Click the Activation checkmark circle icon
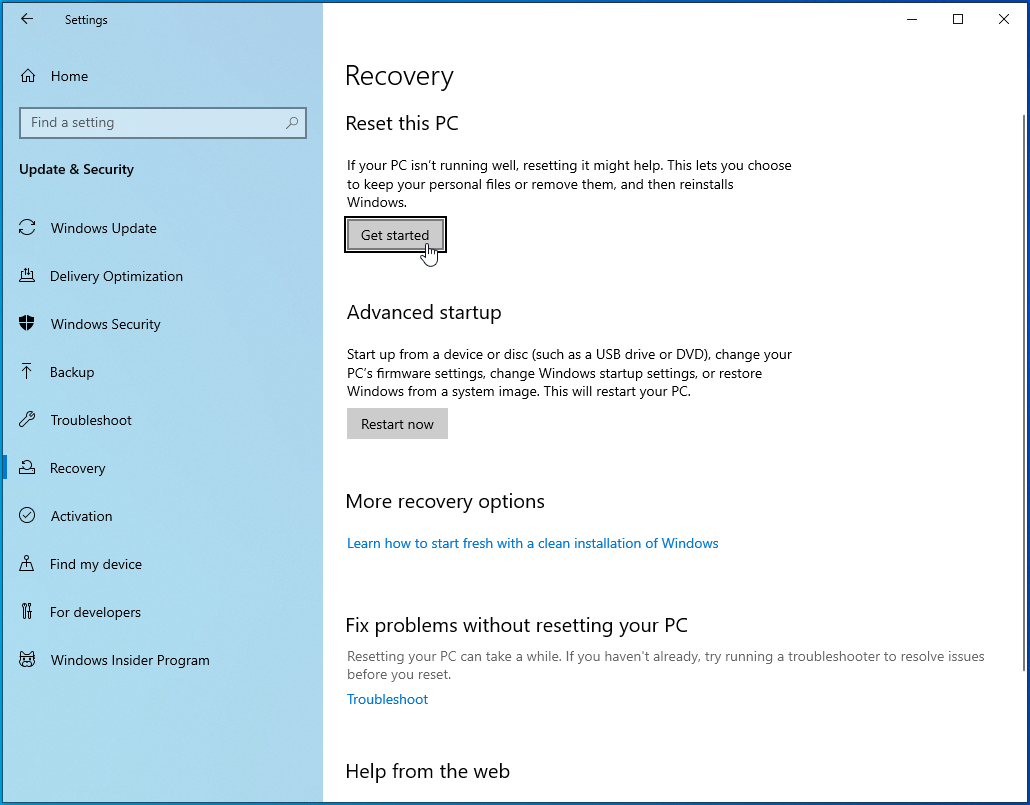This screenshot has width=1030, height=805. 28,516
